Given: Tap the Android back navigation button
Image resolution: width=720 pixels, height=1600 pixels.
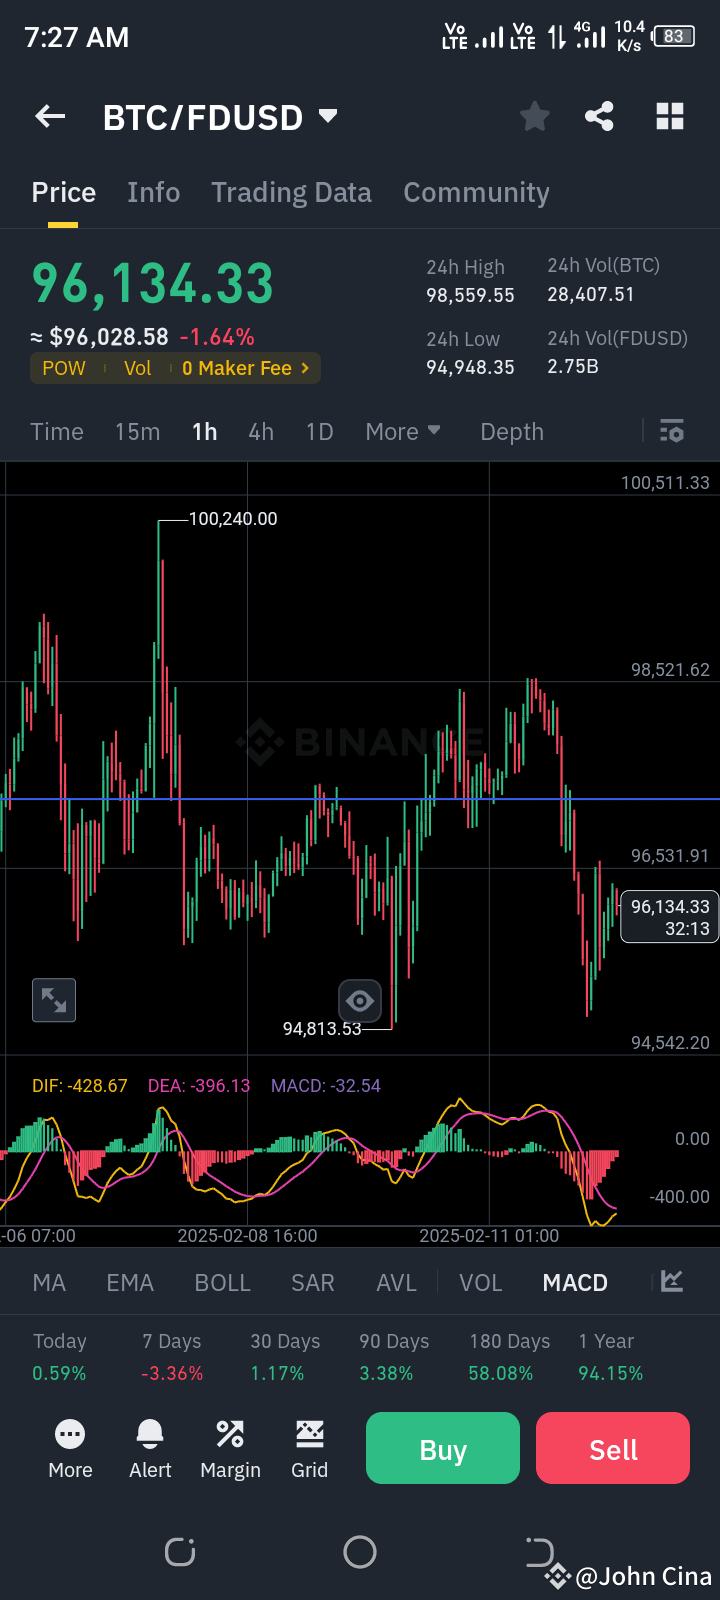Looking at the screenshot, I should pos(540,1552).
